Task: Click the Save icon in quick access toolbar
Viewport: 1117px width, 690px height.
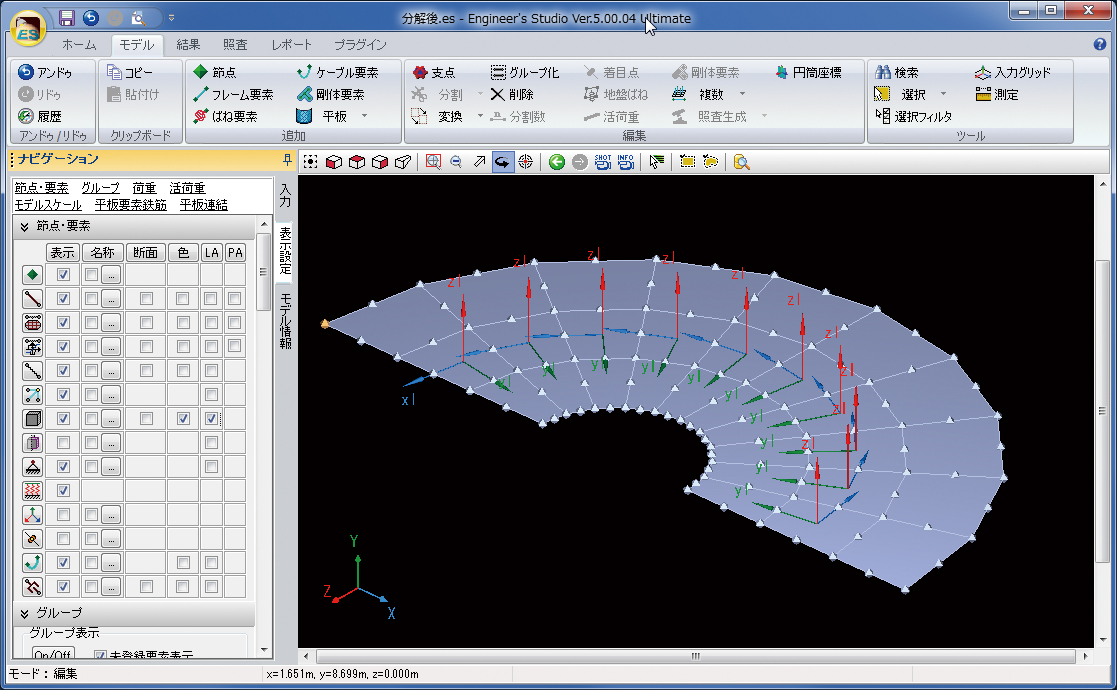Action: (x=66, y=18)
